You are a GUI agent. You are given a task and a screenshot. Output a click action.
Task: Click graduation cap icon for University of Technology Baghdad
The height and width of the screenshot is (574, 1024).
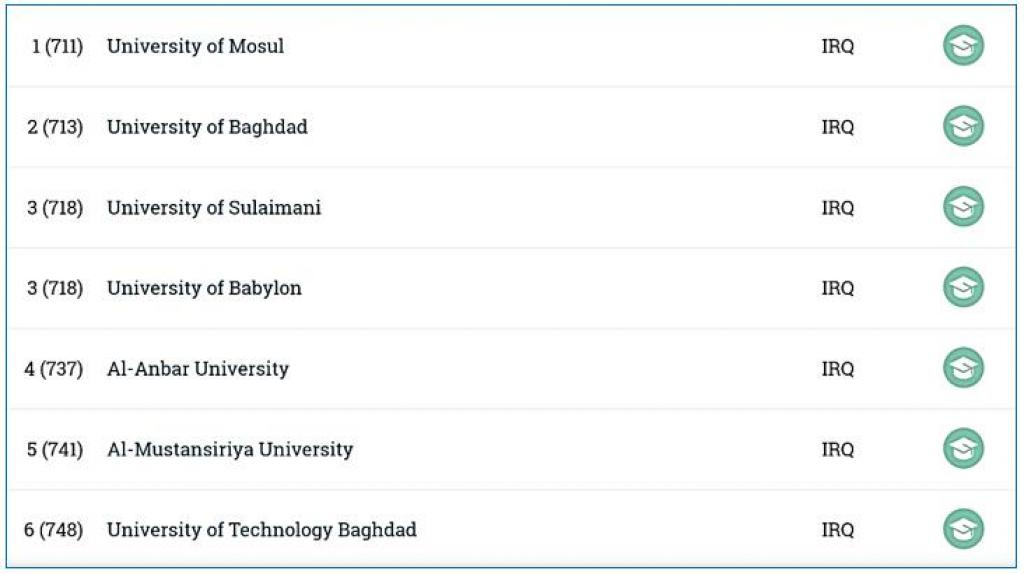[x=963, y=529]
